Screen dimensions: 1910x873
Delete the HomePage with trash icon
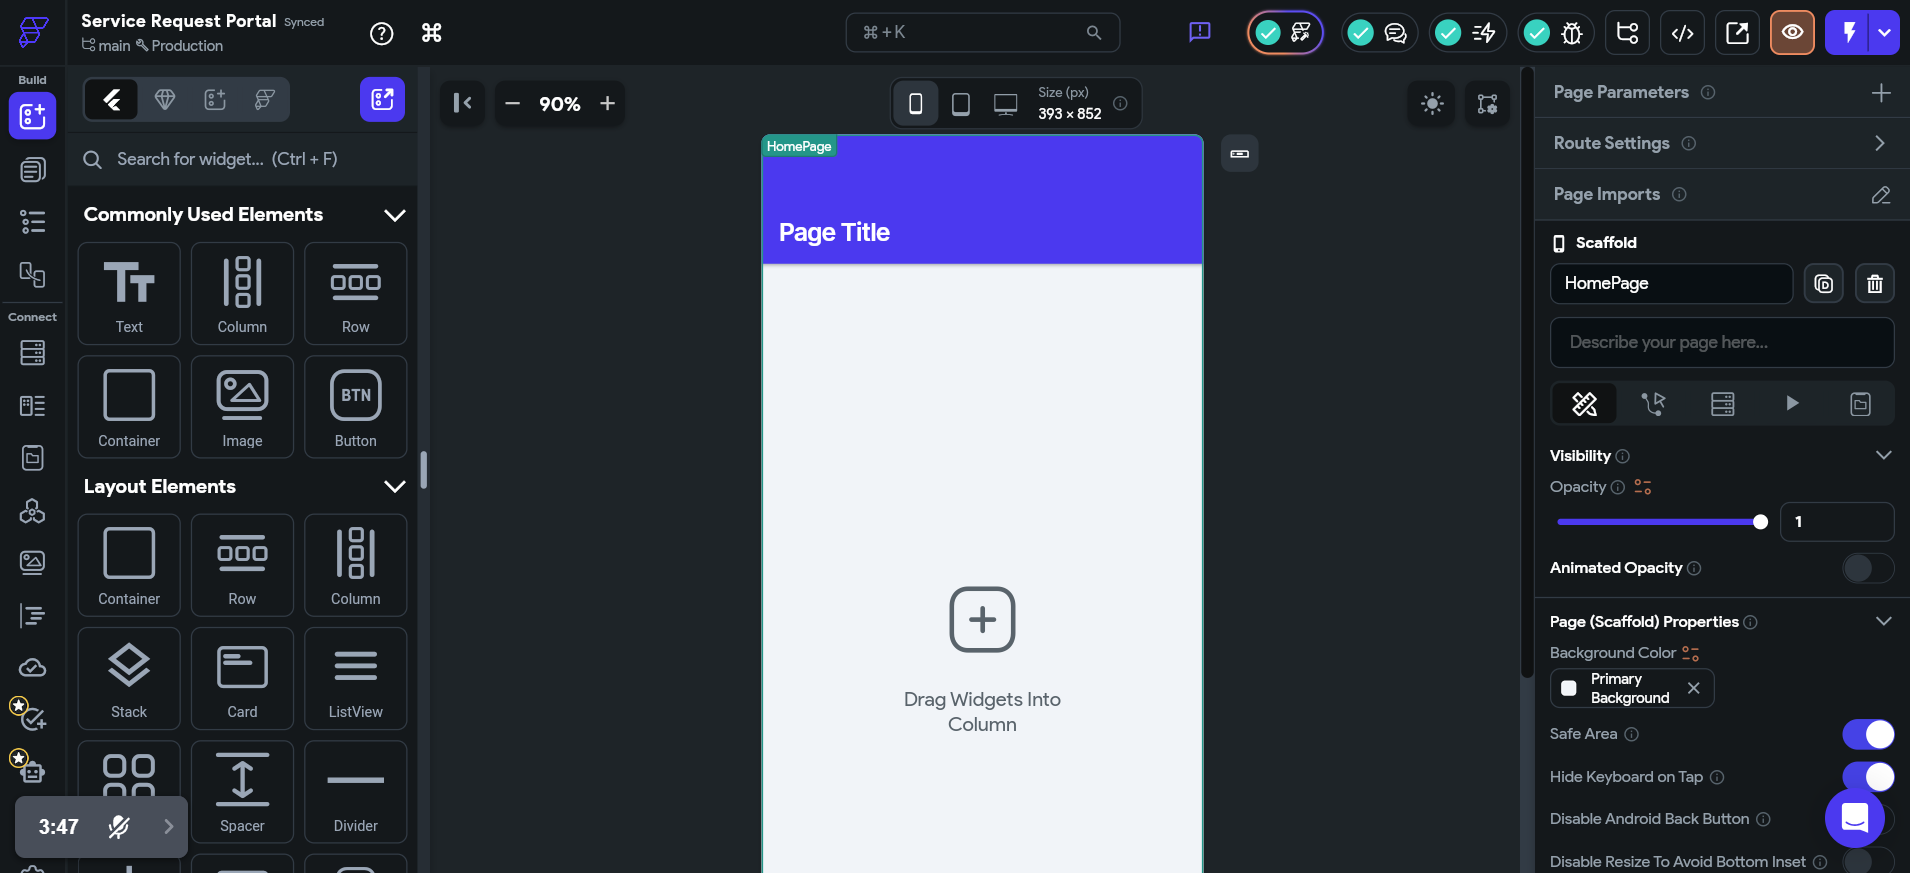[1875, 284]
